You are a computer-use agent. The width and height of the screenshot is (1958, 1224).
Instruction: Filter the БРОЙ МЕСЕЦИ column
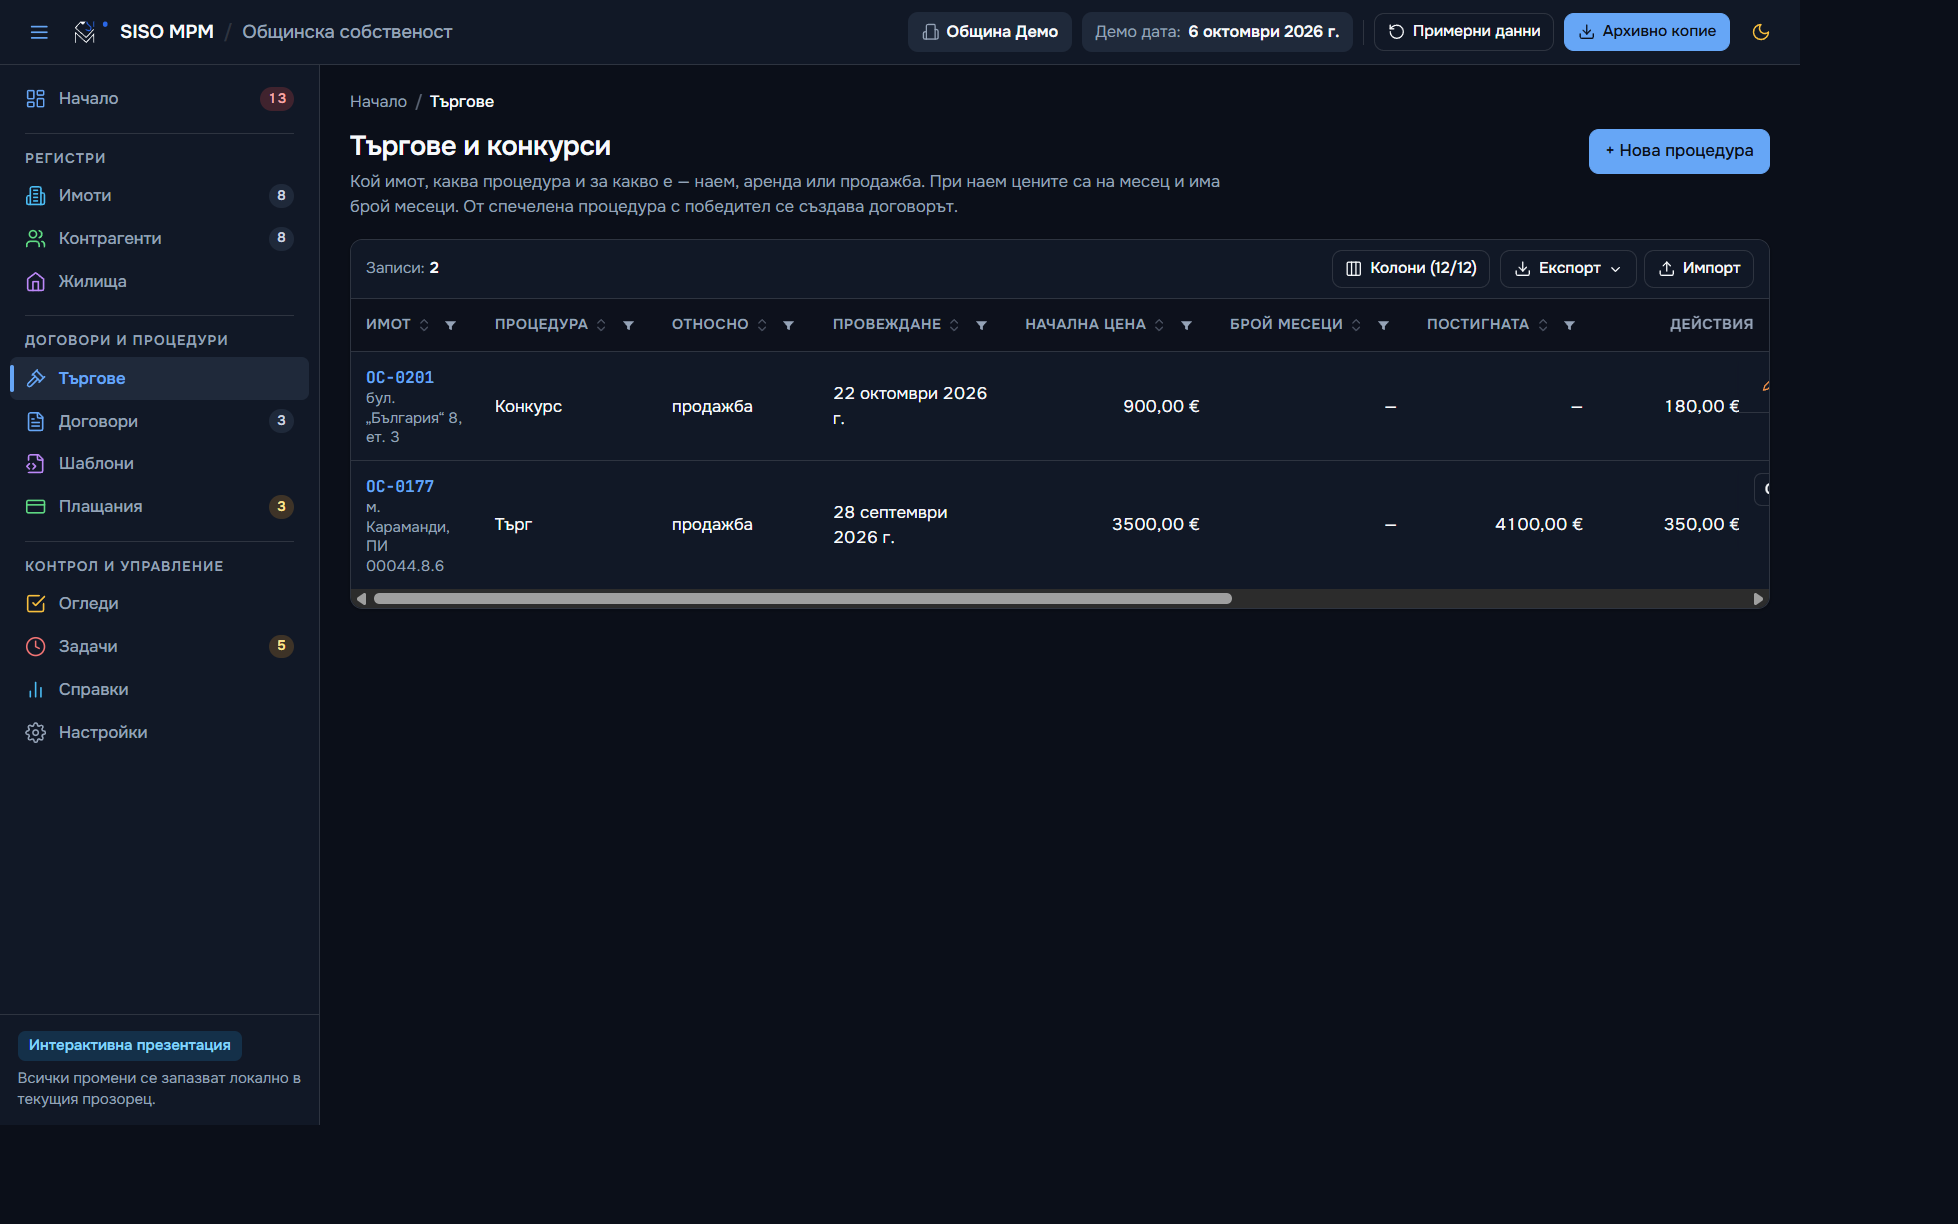[1383, 325]
